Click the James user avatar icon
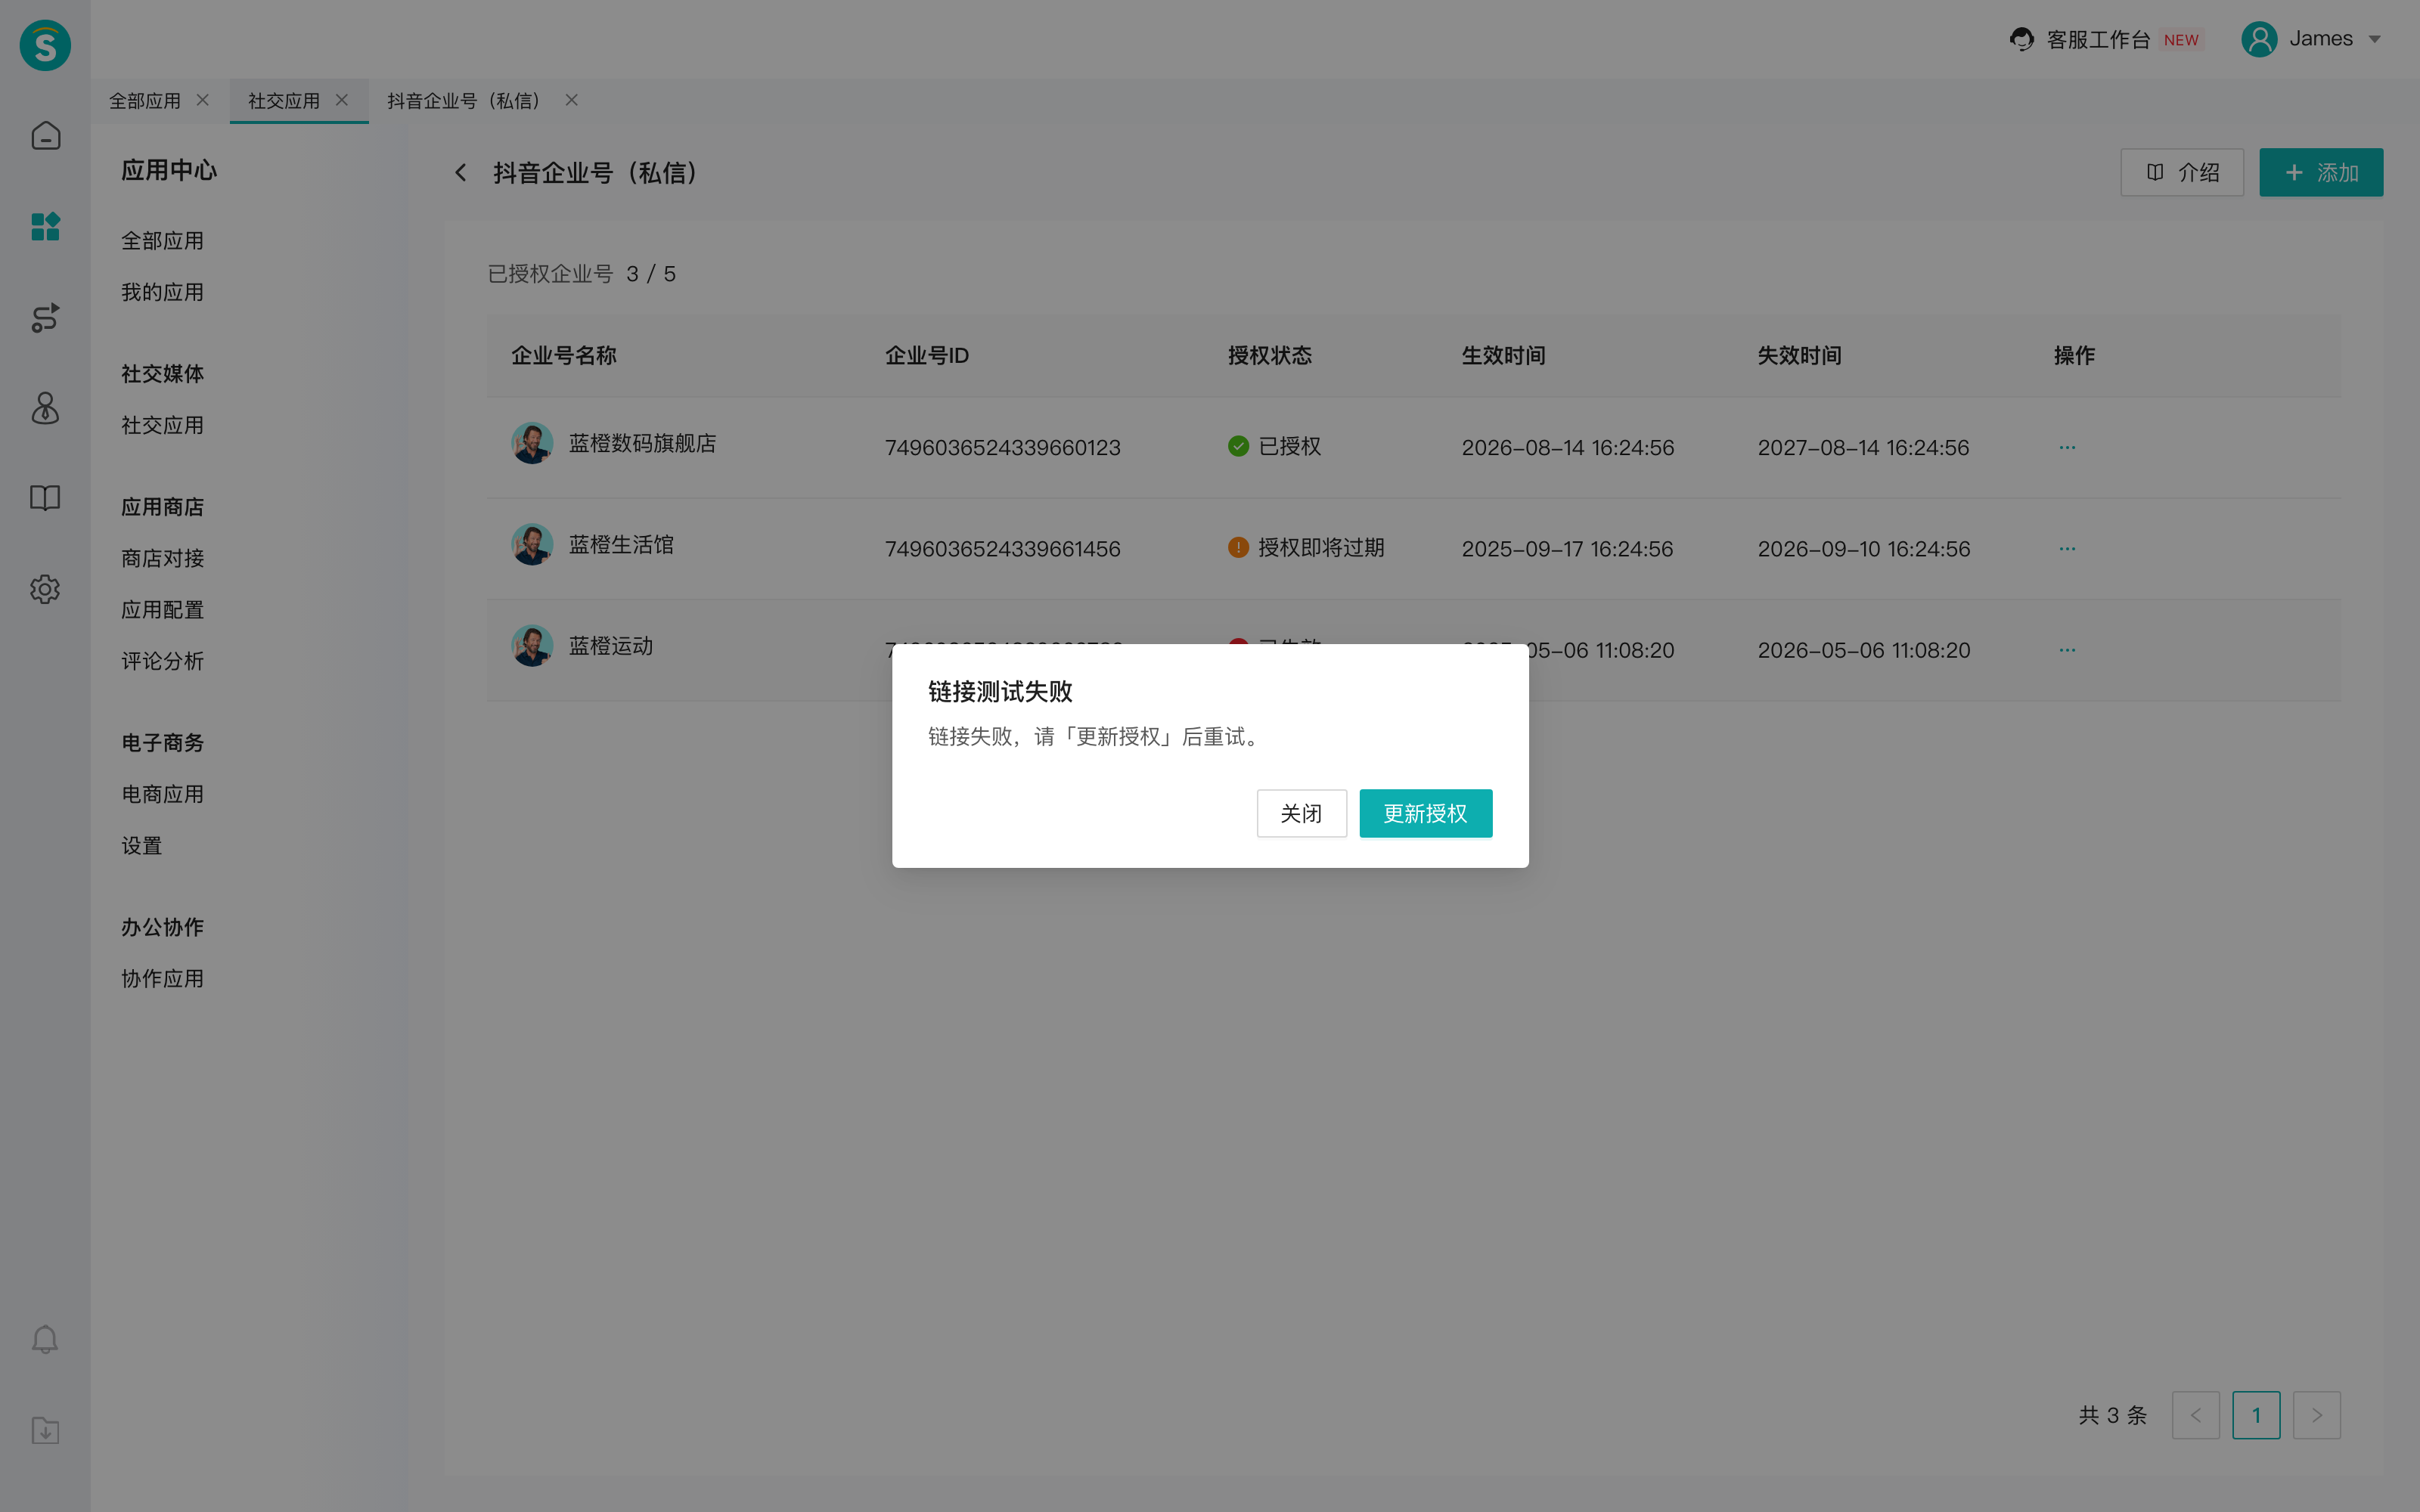Image resolution: width=2420 pixels, height=1512 pixels. click(x=2259, y=39)
